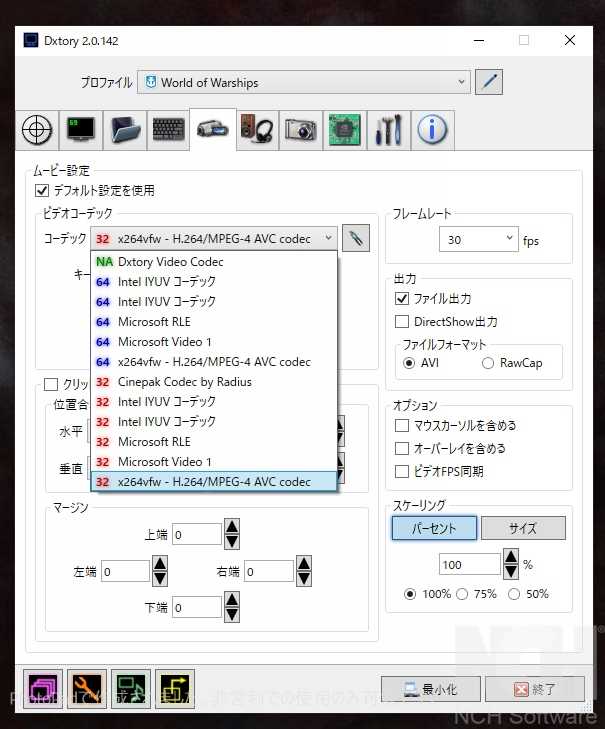This screenshot has width=605, height=729.
Task: Select 32-bit Microsoft Video 1 codec
Action: click(x=213, y=462)
